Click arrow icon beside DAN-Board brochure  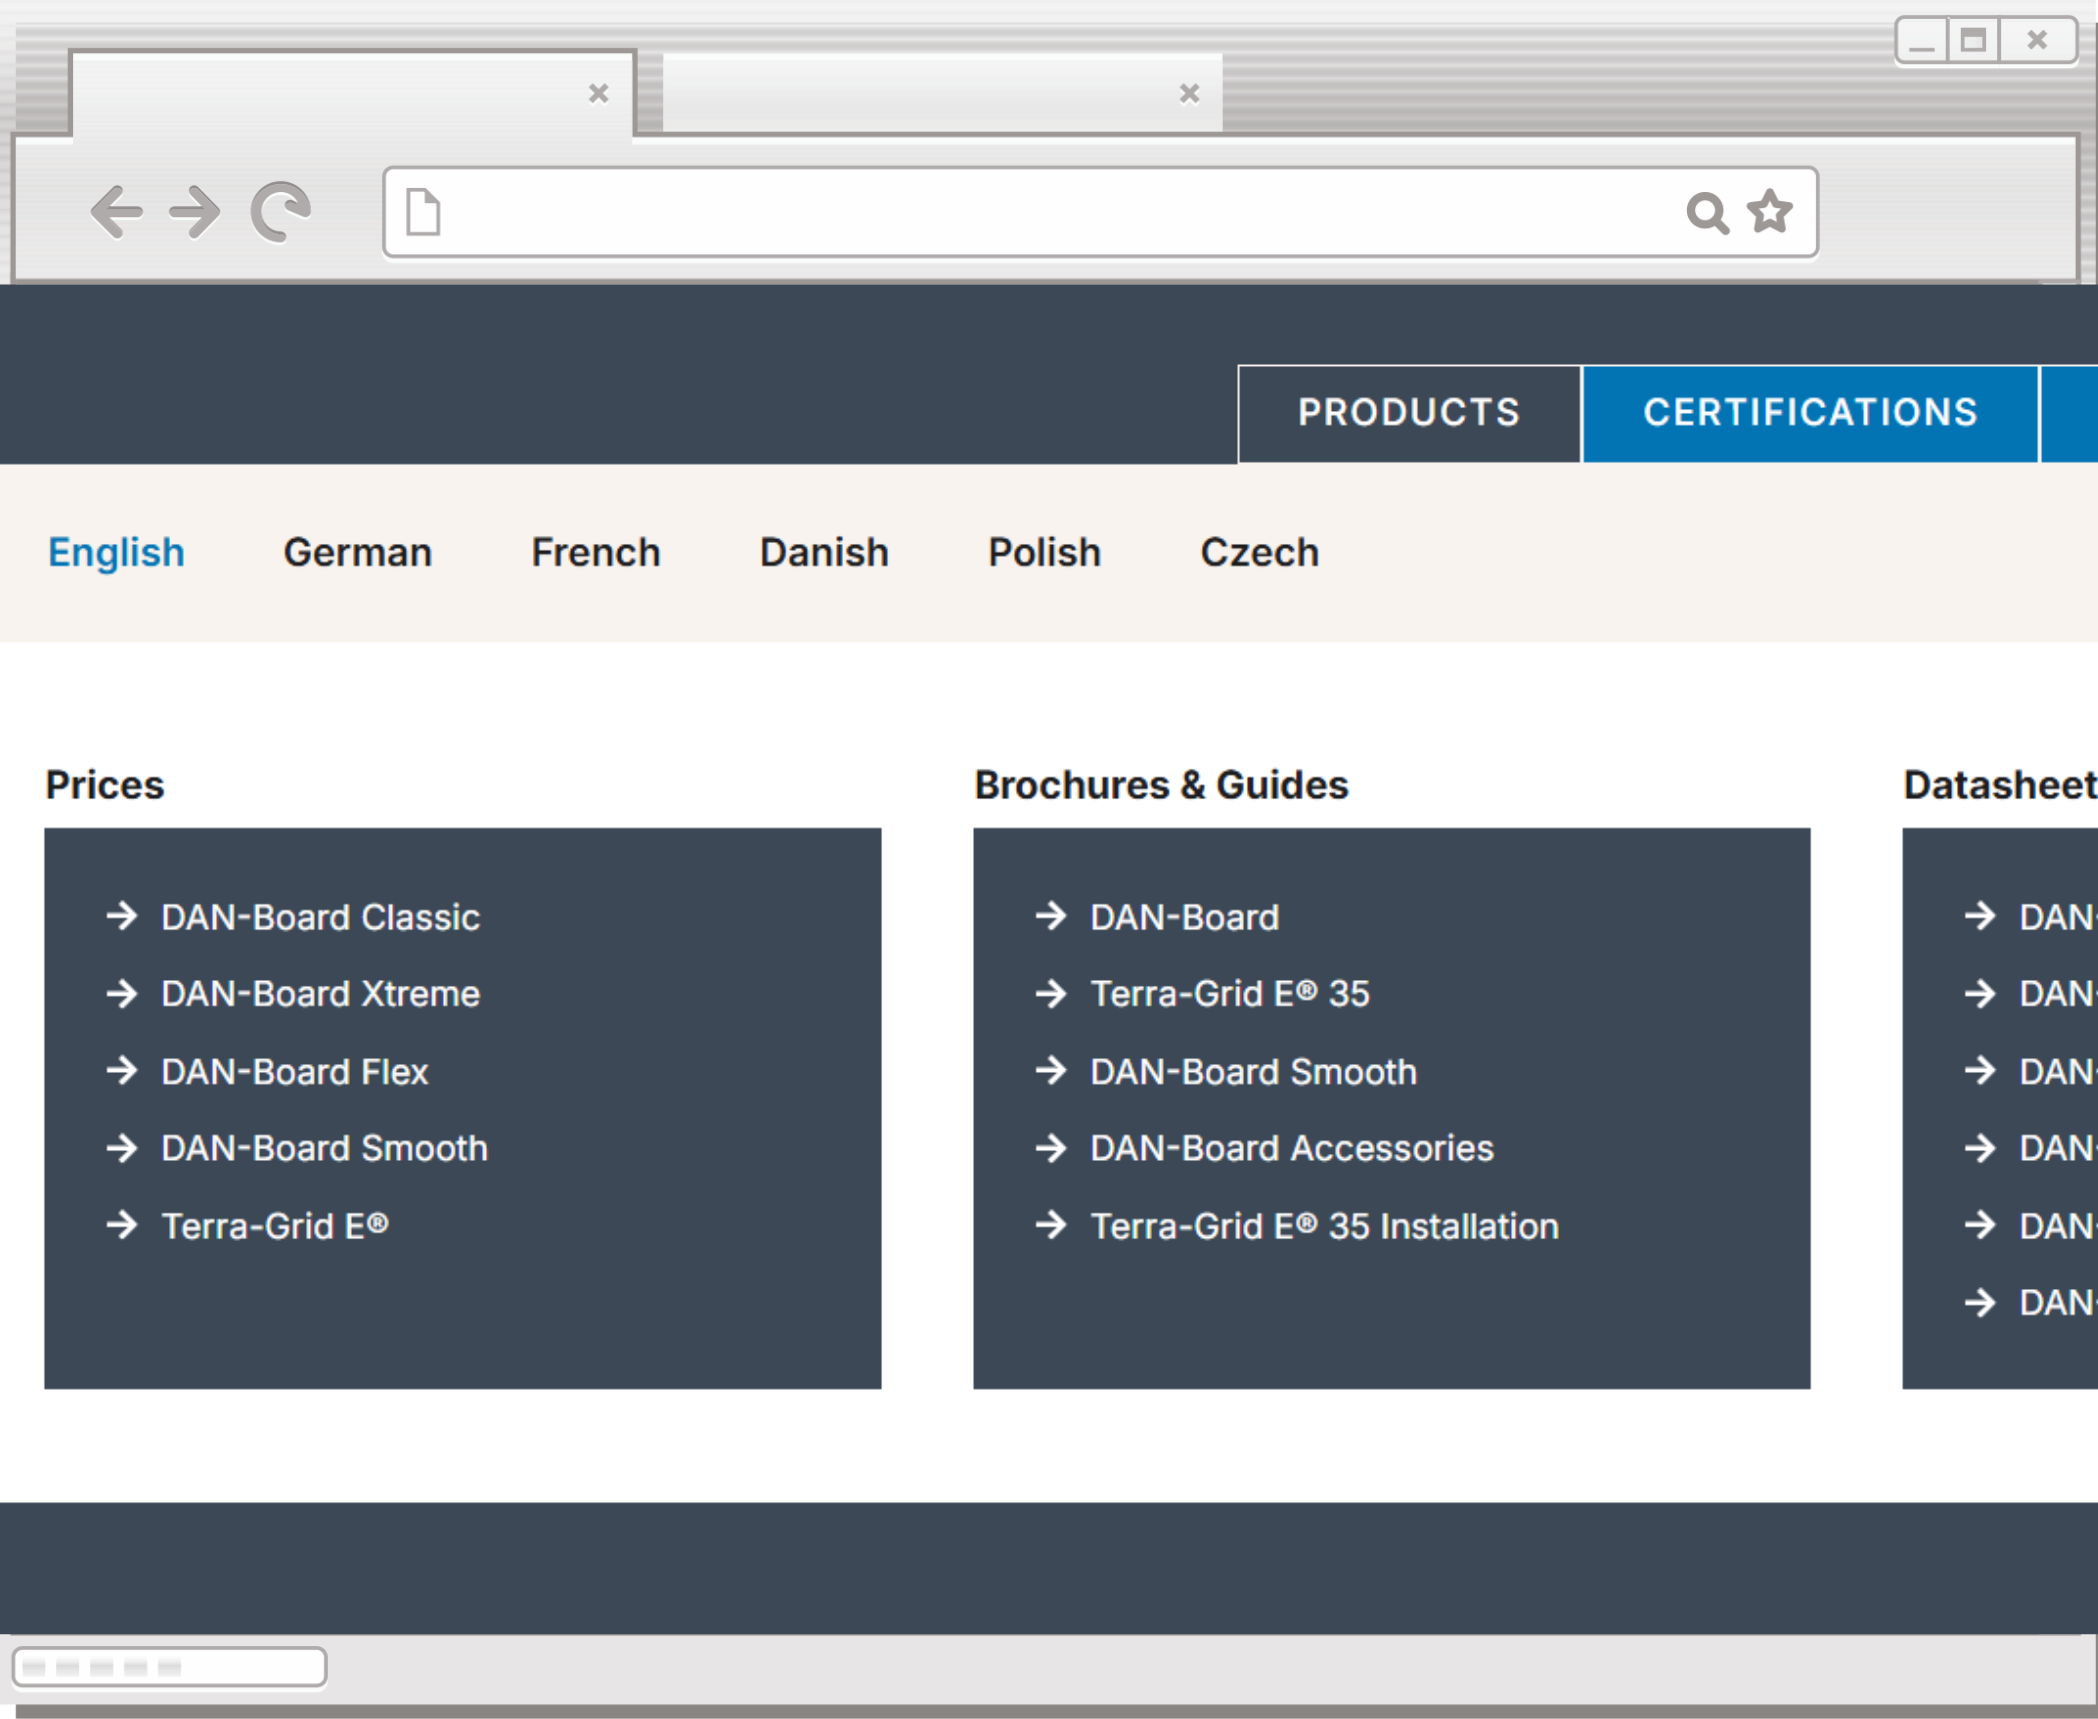click(x=1051, y=916)
